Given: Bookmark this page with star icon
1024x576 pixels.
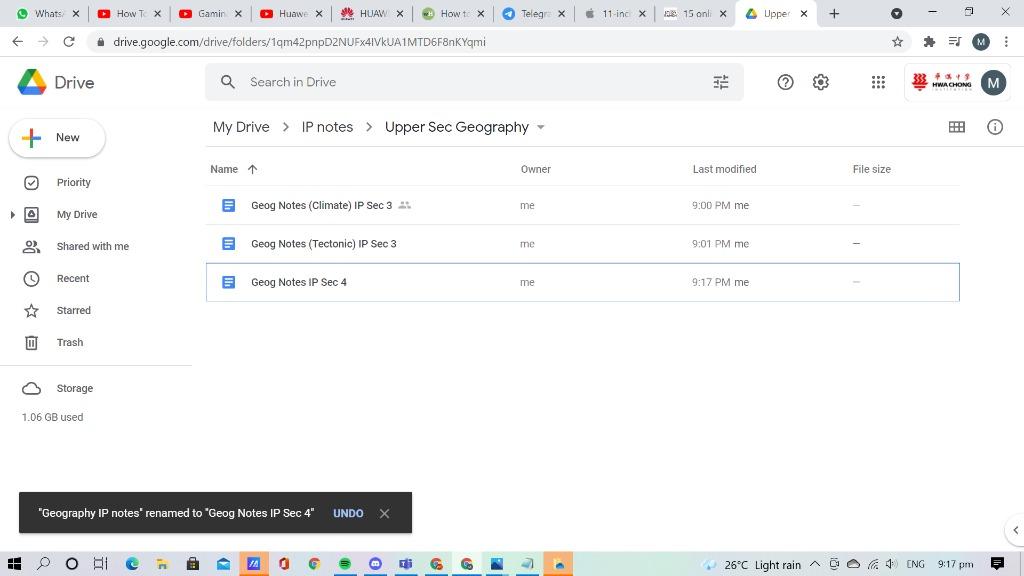Looking at the screenshot, I should 897,42.
